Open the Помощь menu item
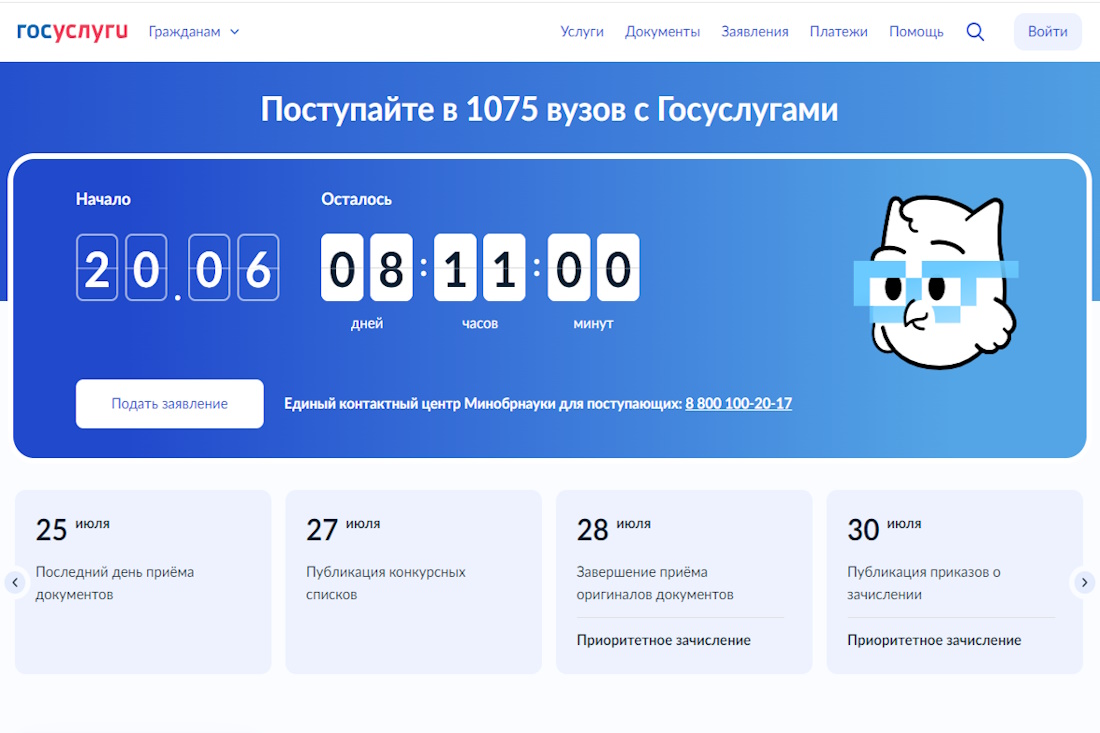Viewport: 1100px width, 733px height. click(x=916, y=31)
